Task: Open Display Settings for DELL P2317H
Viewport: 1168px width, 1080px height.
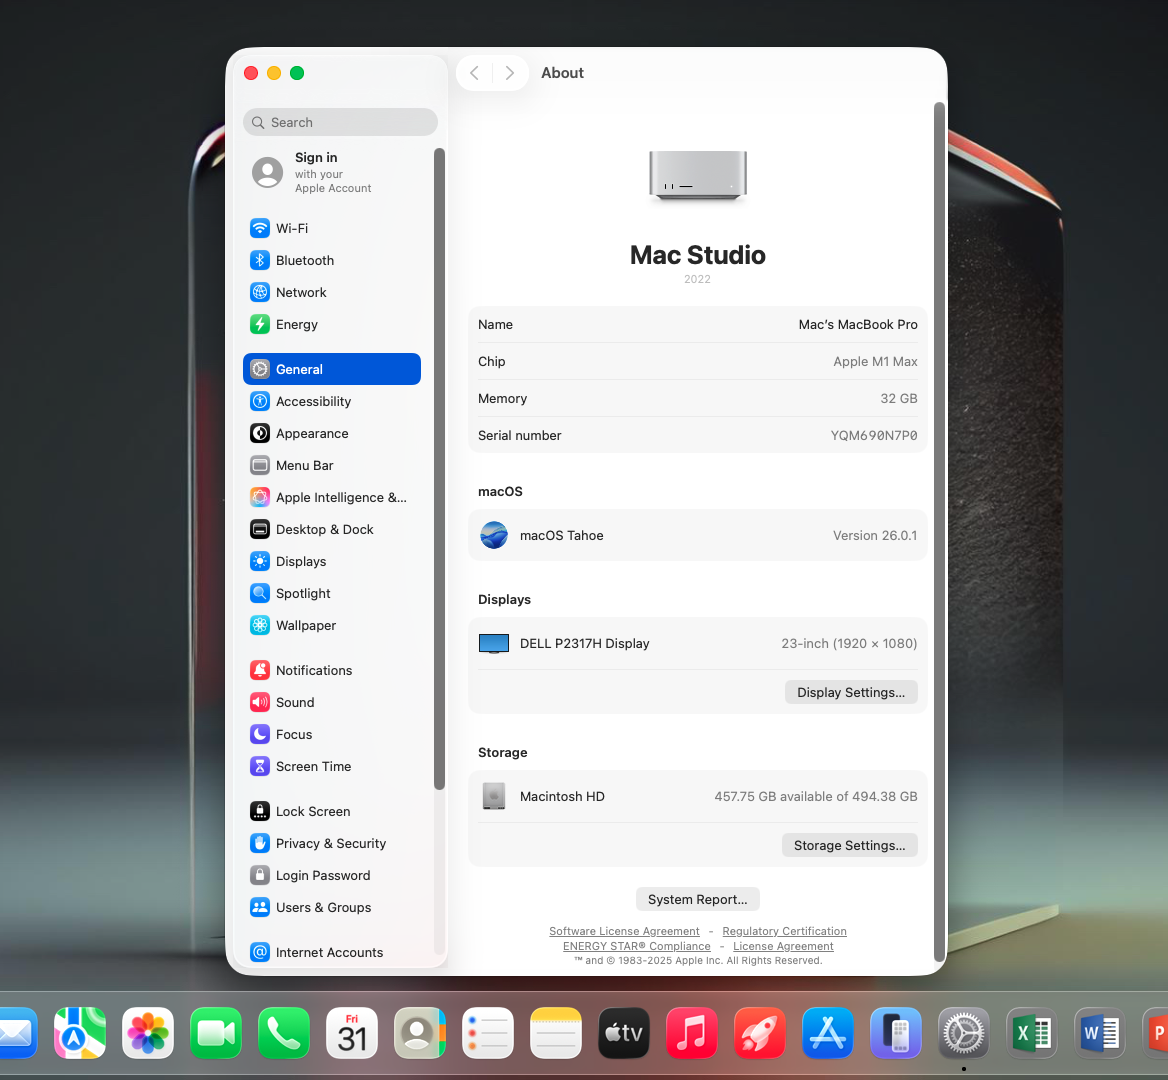Action: pyautogui.click(x=851, y=692)
